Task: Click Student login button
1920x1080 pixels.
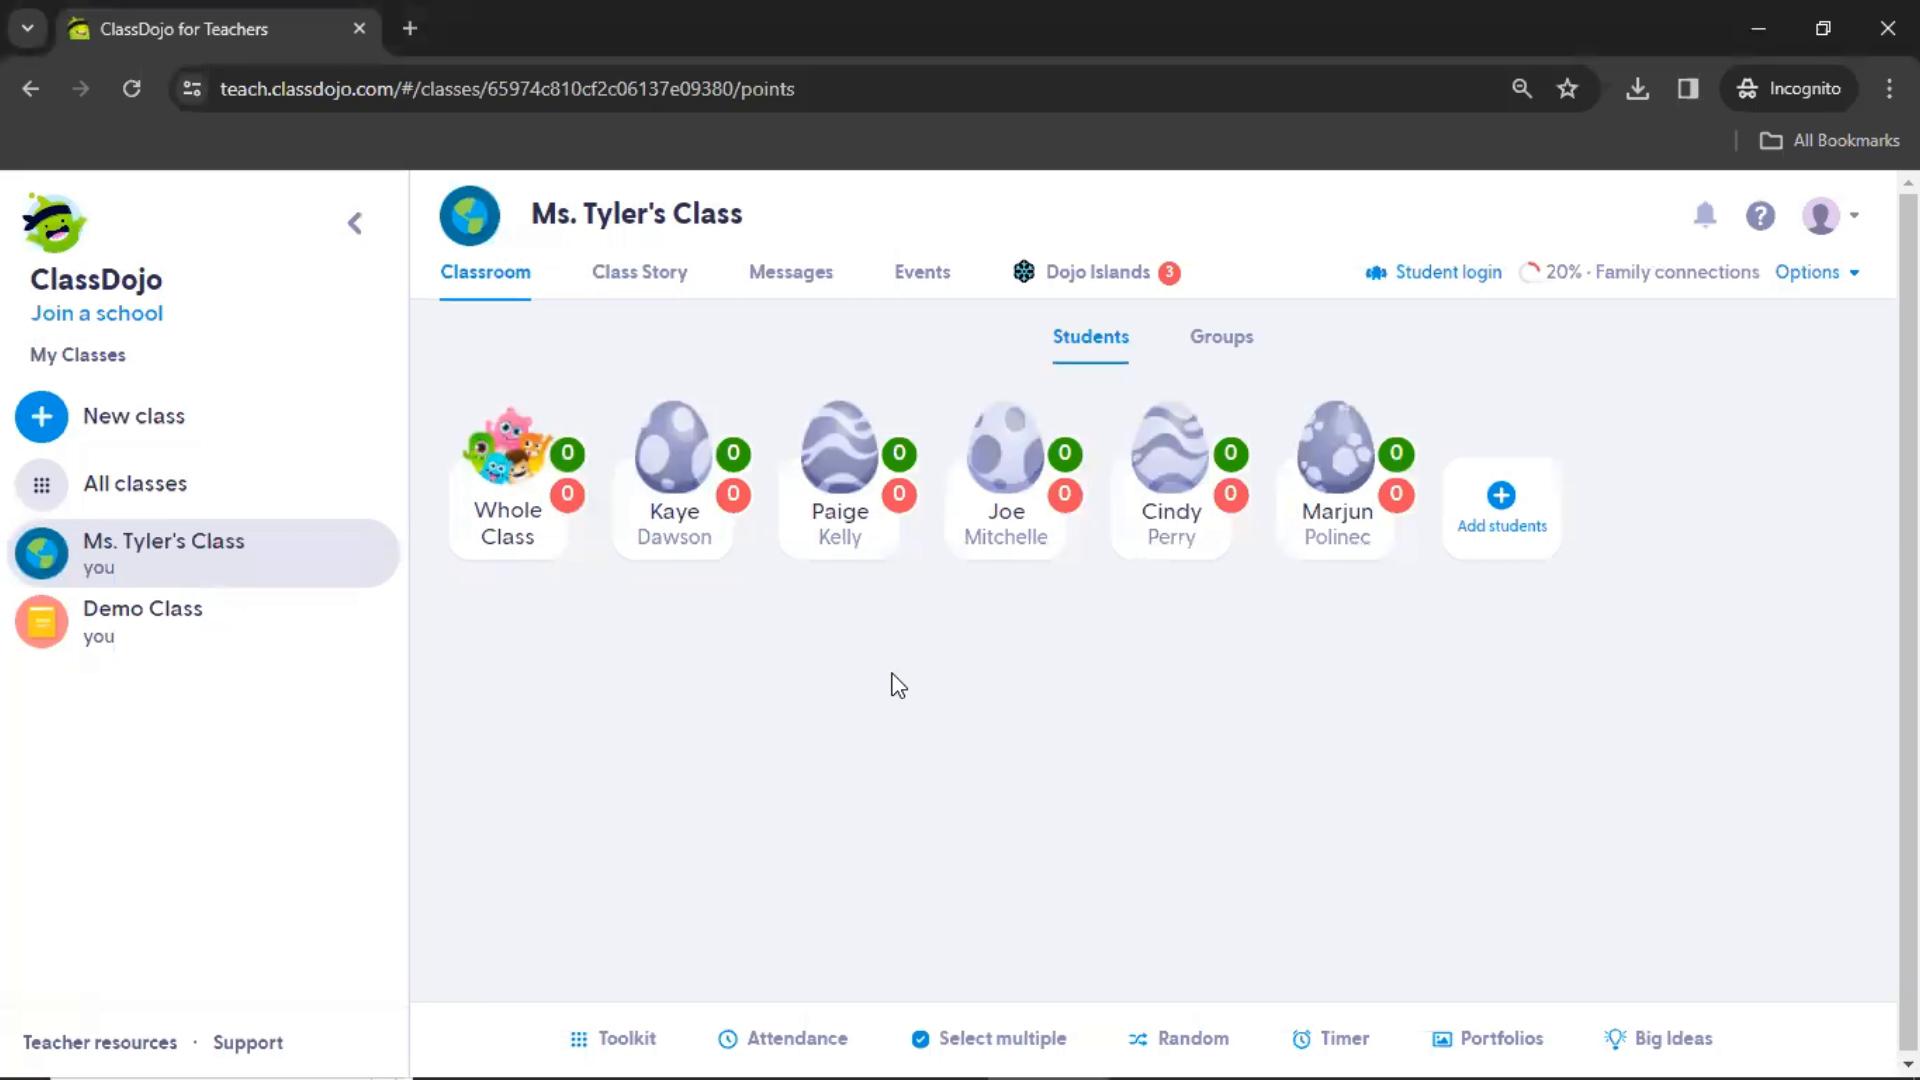Action: 1435,272
